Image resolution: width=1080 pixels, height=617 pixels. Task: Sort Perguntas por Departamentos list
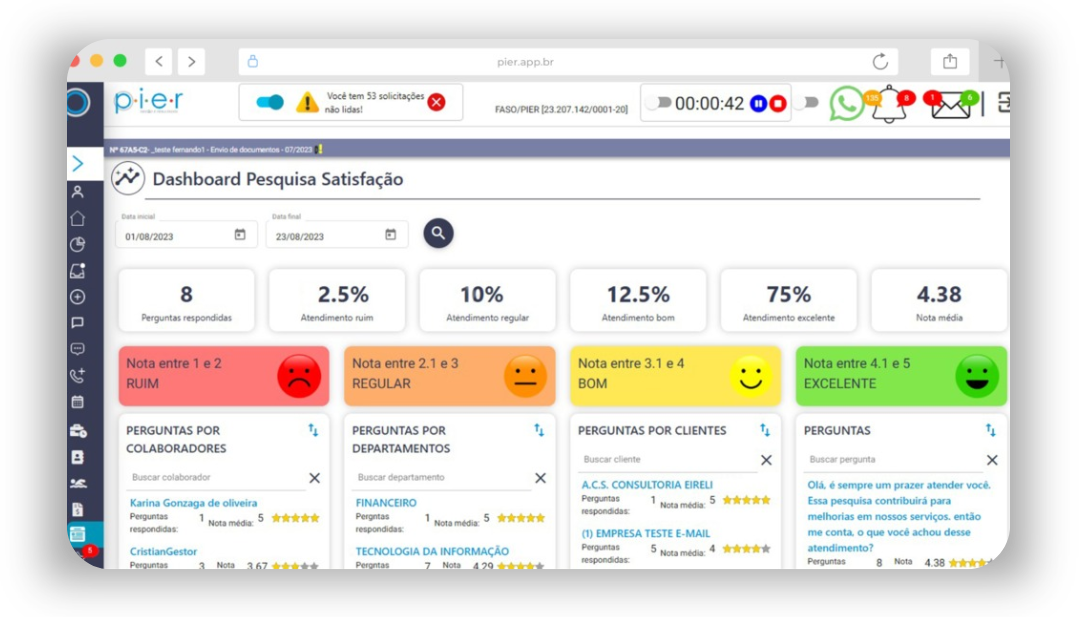point(539,430)
